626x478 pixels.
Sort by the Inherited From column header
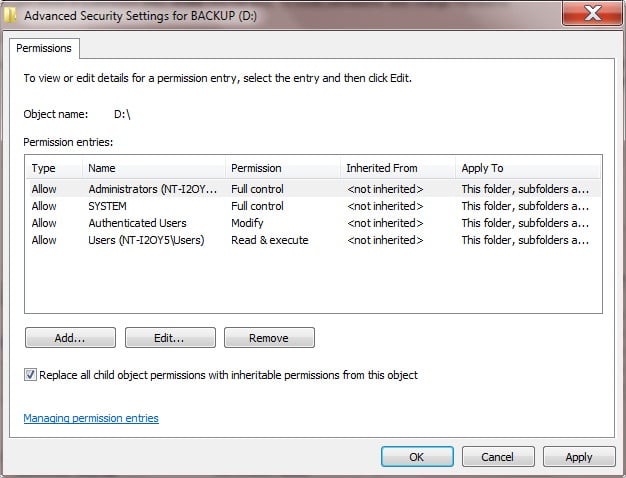coord(395,168)
